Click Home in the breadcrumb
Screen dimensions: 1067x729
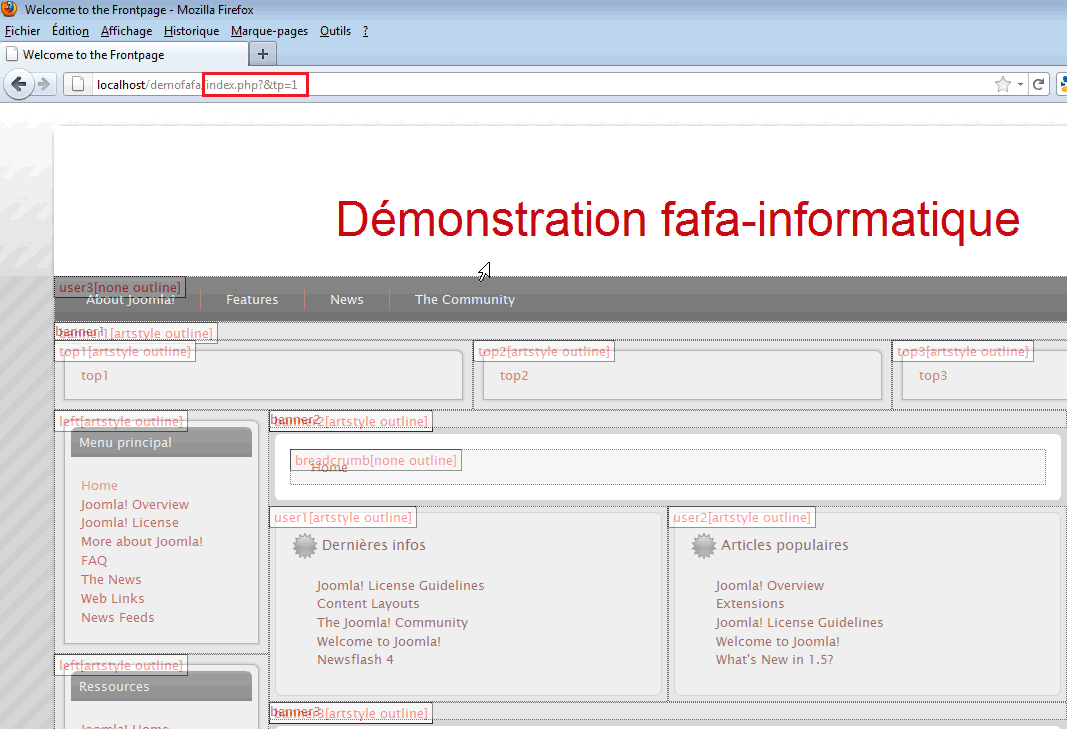tap(329, 468)
